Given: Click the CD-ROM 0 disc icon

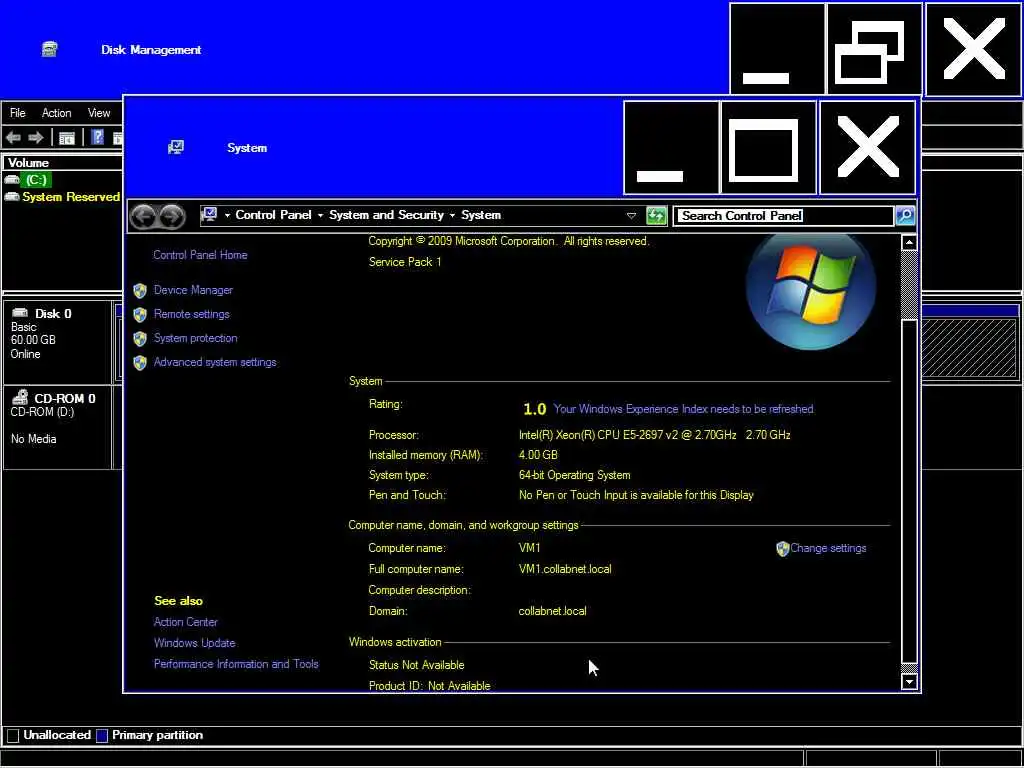Looking at the screenshot, I should pyautogui.click(x=20, y=397).
